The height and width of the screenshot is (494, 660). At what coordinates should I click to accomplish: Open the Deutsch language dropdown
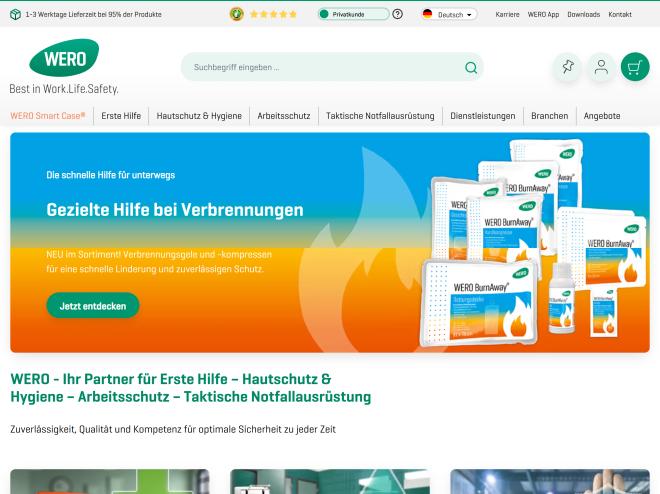[x=450, y=14]
